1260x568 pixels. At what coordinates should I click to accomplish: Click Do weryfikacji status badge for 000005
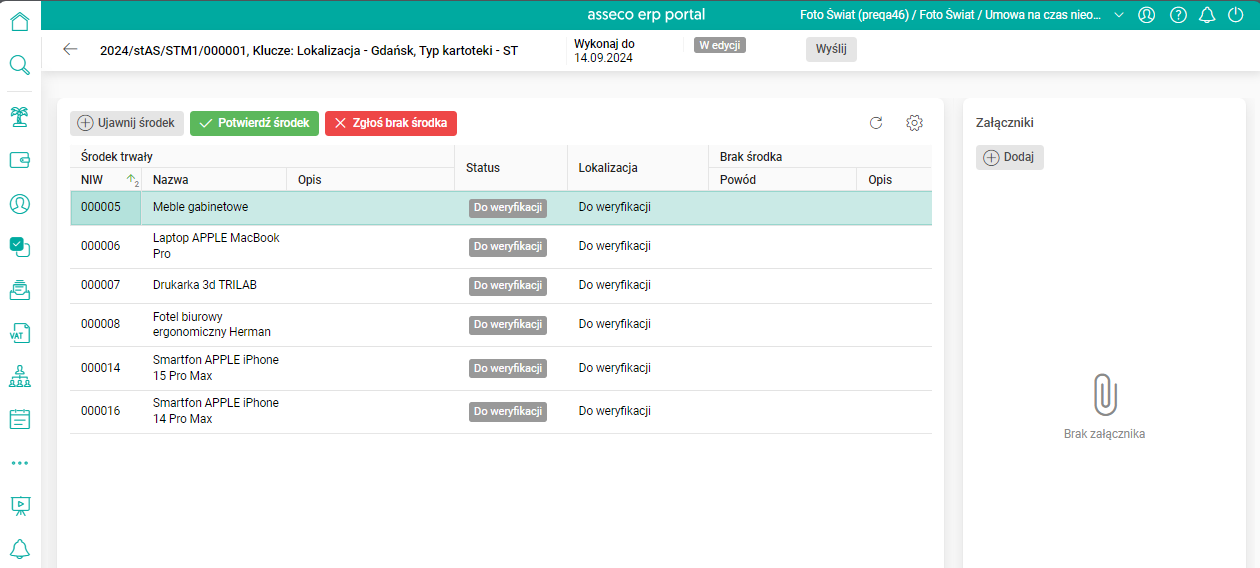[x=508, y=208]
